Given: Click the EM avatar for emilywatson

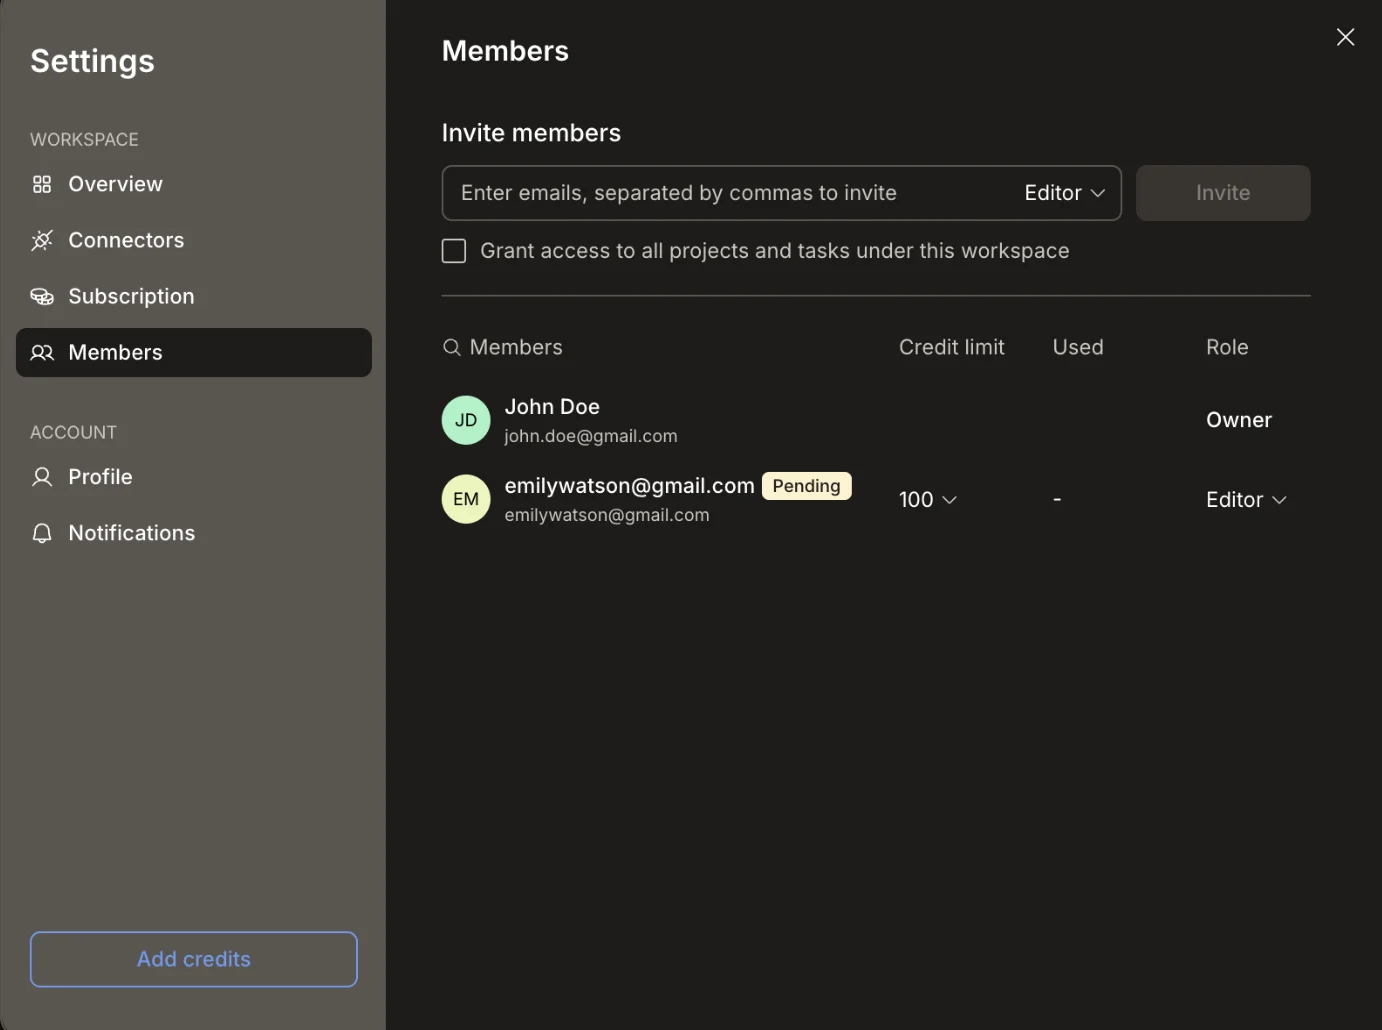Looking at the screenshot, I should (466, 499).
